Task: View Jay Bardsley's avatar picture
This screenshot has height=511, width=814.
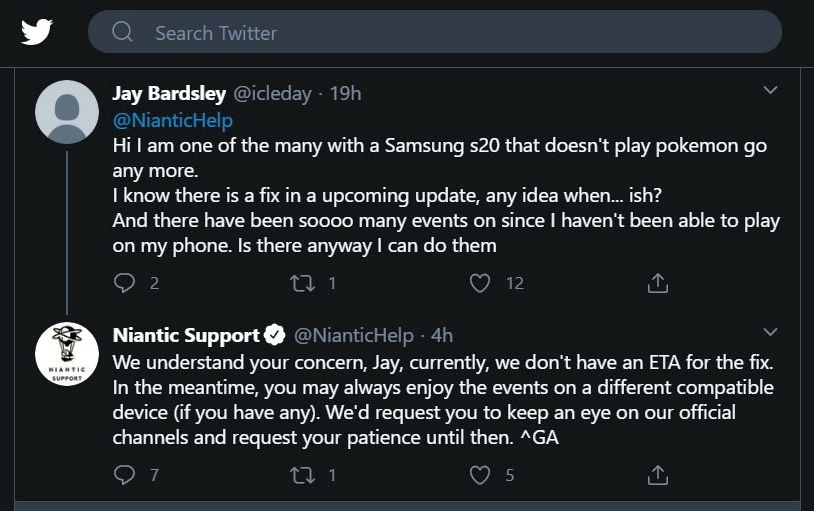Action: click(67, 110)
